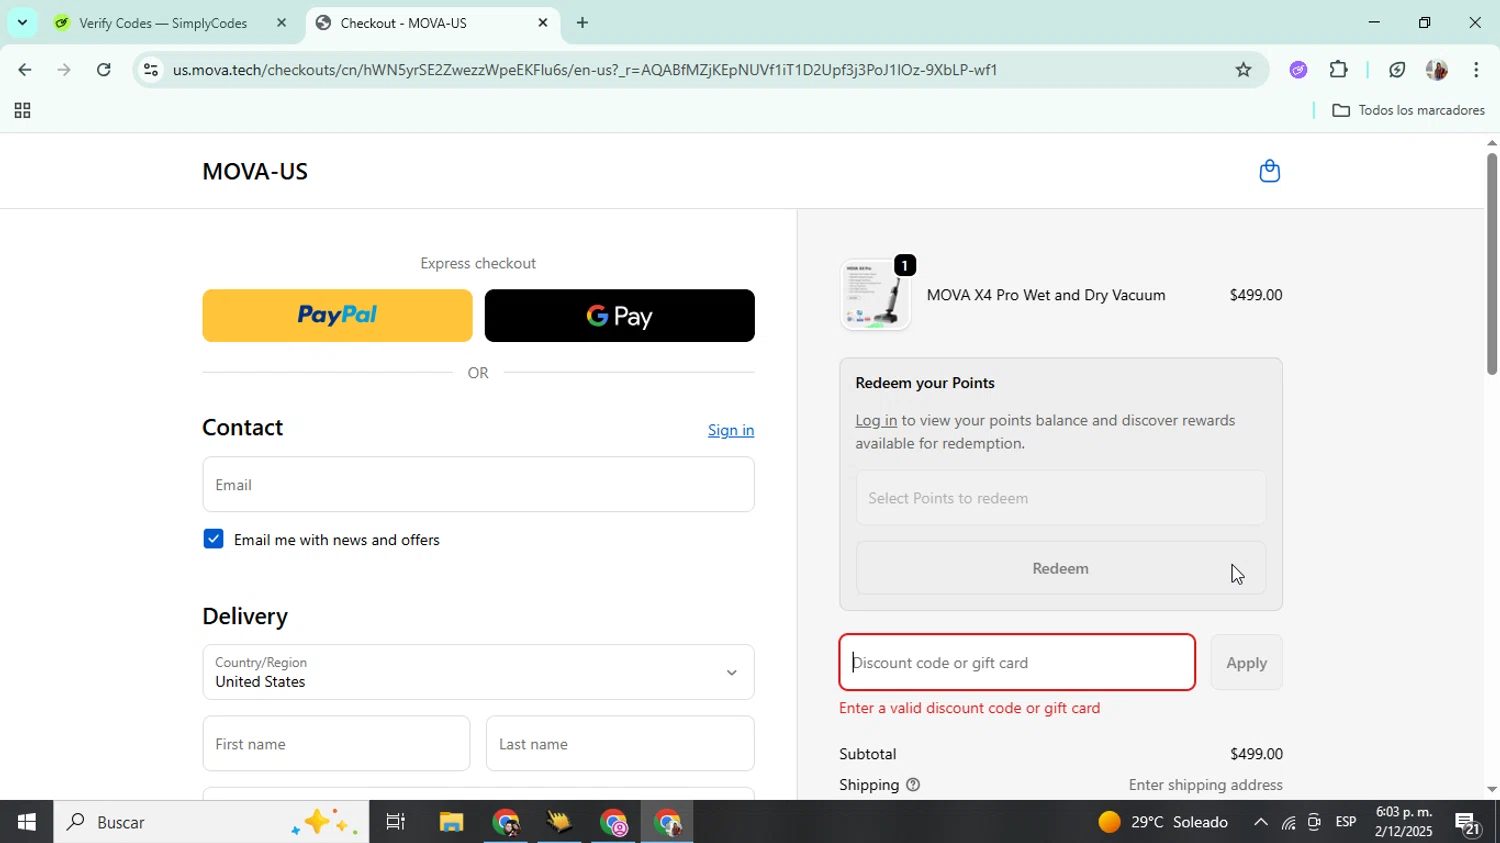Open the Chrome profile avatar
The height and width of the screenshot is (843, 1500).
tap(1436, 70)
